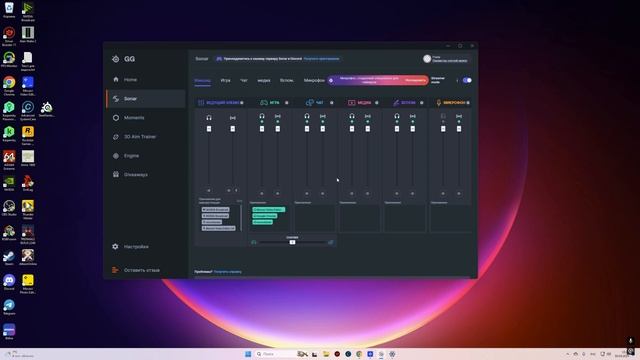Switch to the Чат tab
Image resolution: width=640 pixels, height=360 pixels.
coord(244,80)
